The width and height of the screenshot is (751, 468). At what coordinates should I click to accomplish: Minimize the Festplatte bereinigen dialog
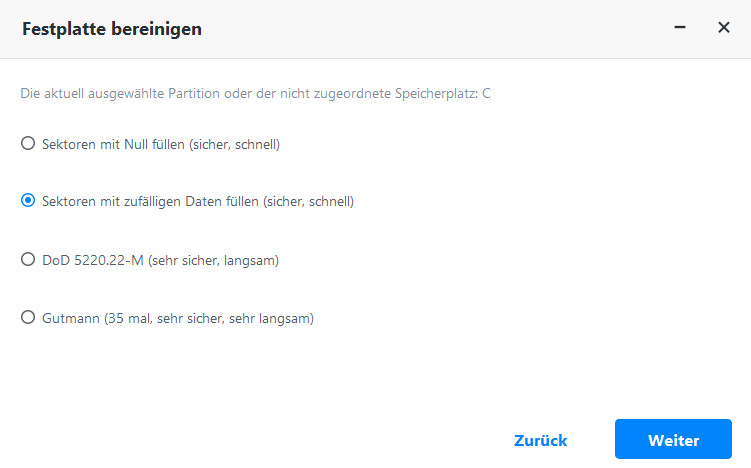click(x=680, y=28)
